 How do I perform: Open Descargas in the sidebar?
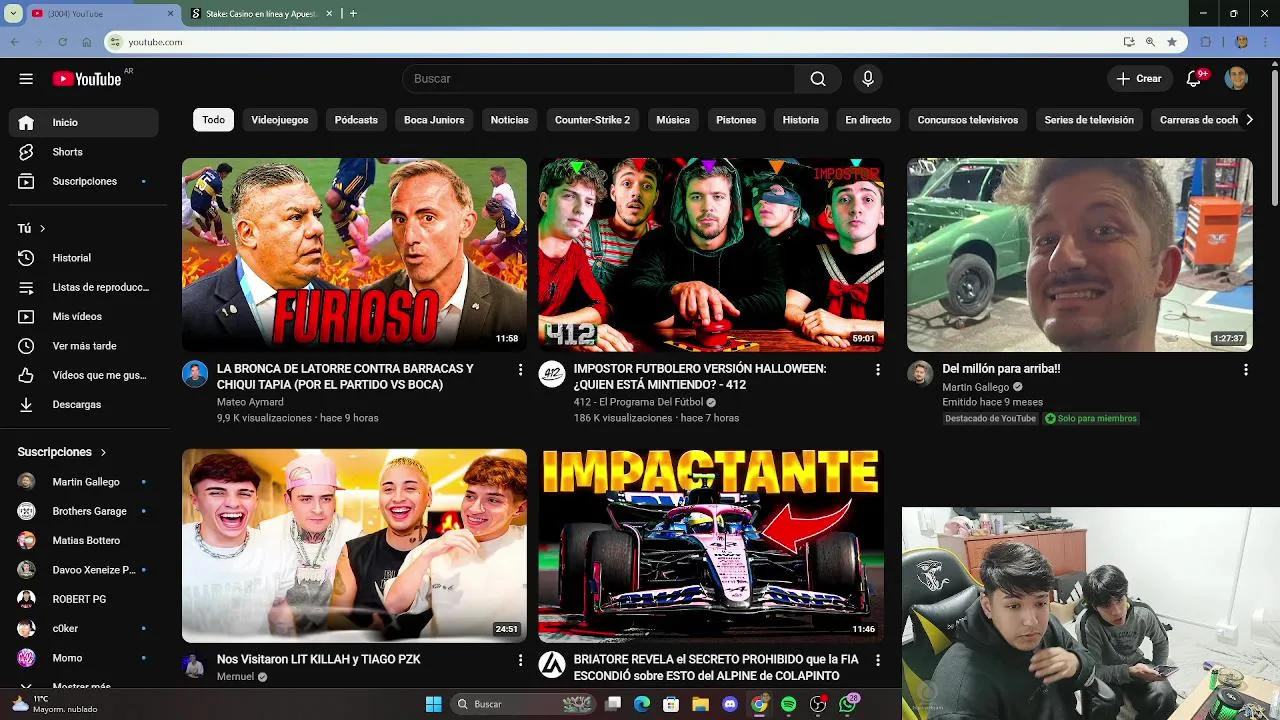(83, 404)
